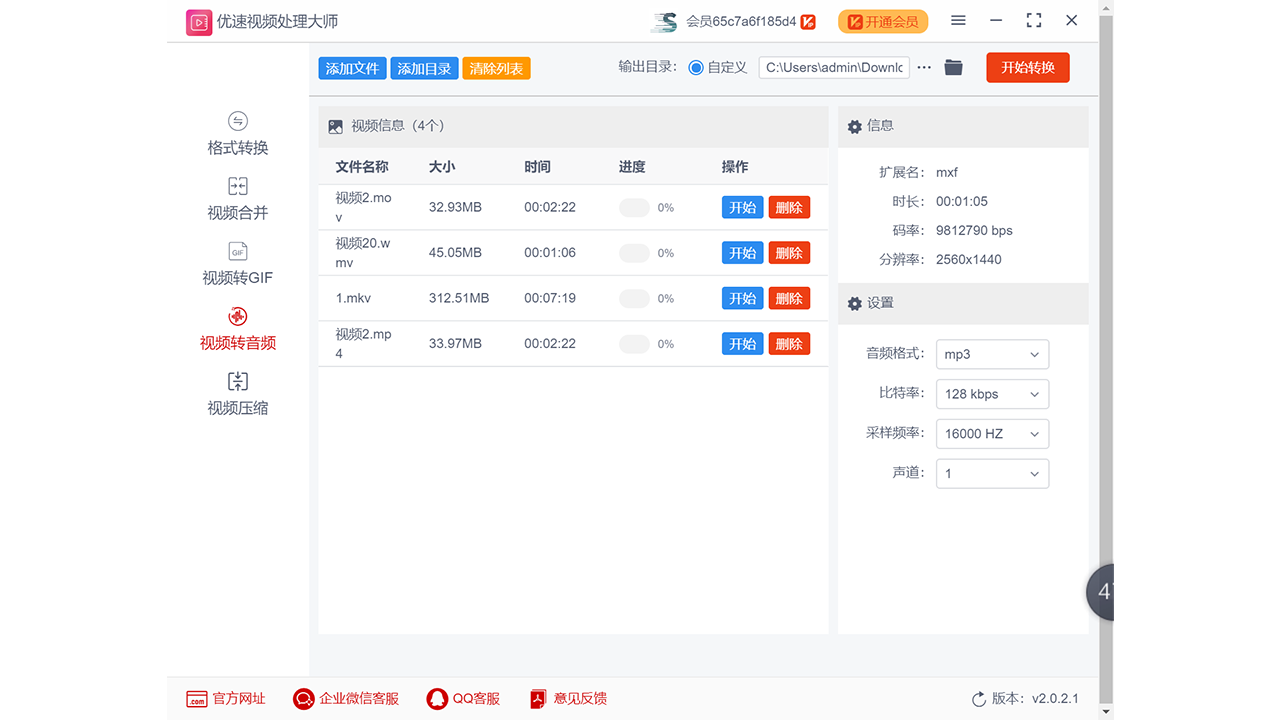The image size is (1280, 720).
Task: Open the 比特率 dropdown
Action: click(x=992, y=393)
